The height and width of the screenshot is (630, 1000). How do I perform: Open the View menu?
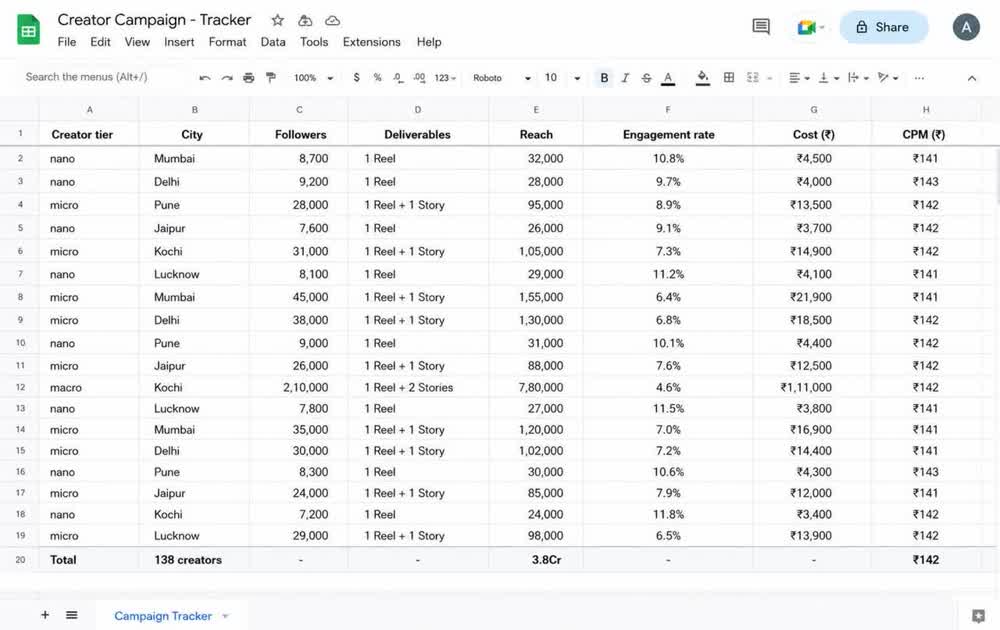point(137,42)
